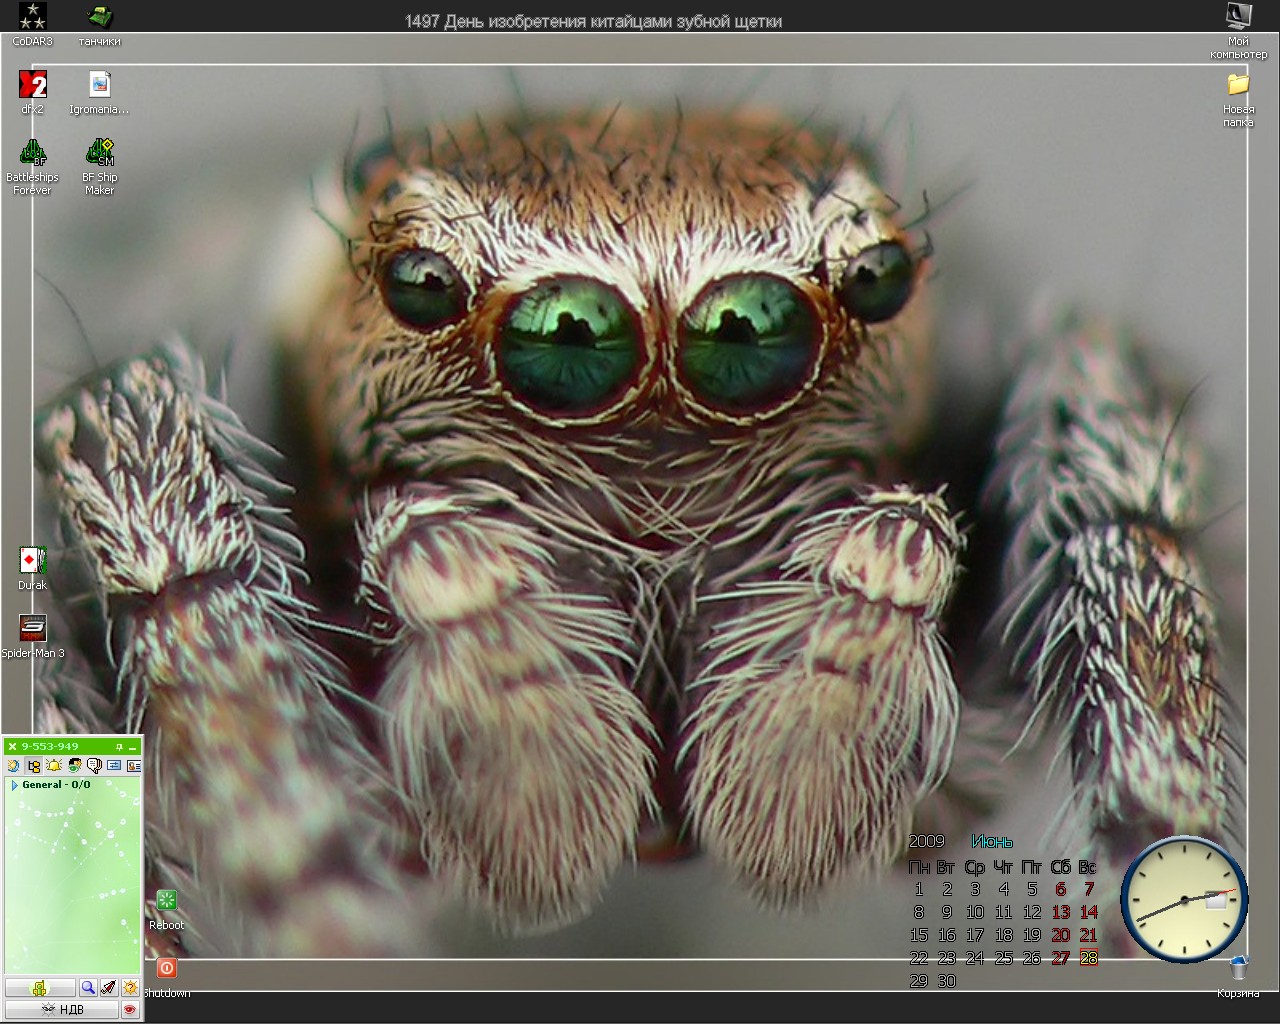Select calendar date 29
Image resolution: width=1280 pixels, height=1024 pixels.
(919, 981)
